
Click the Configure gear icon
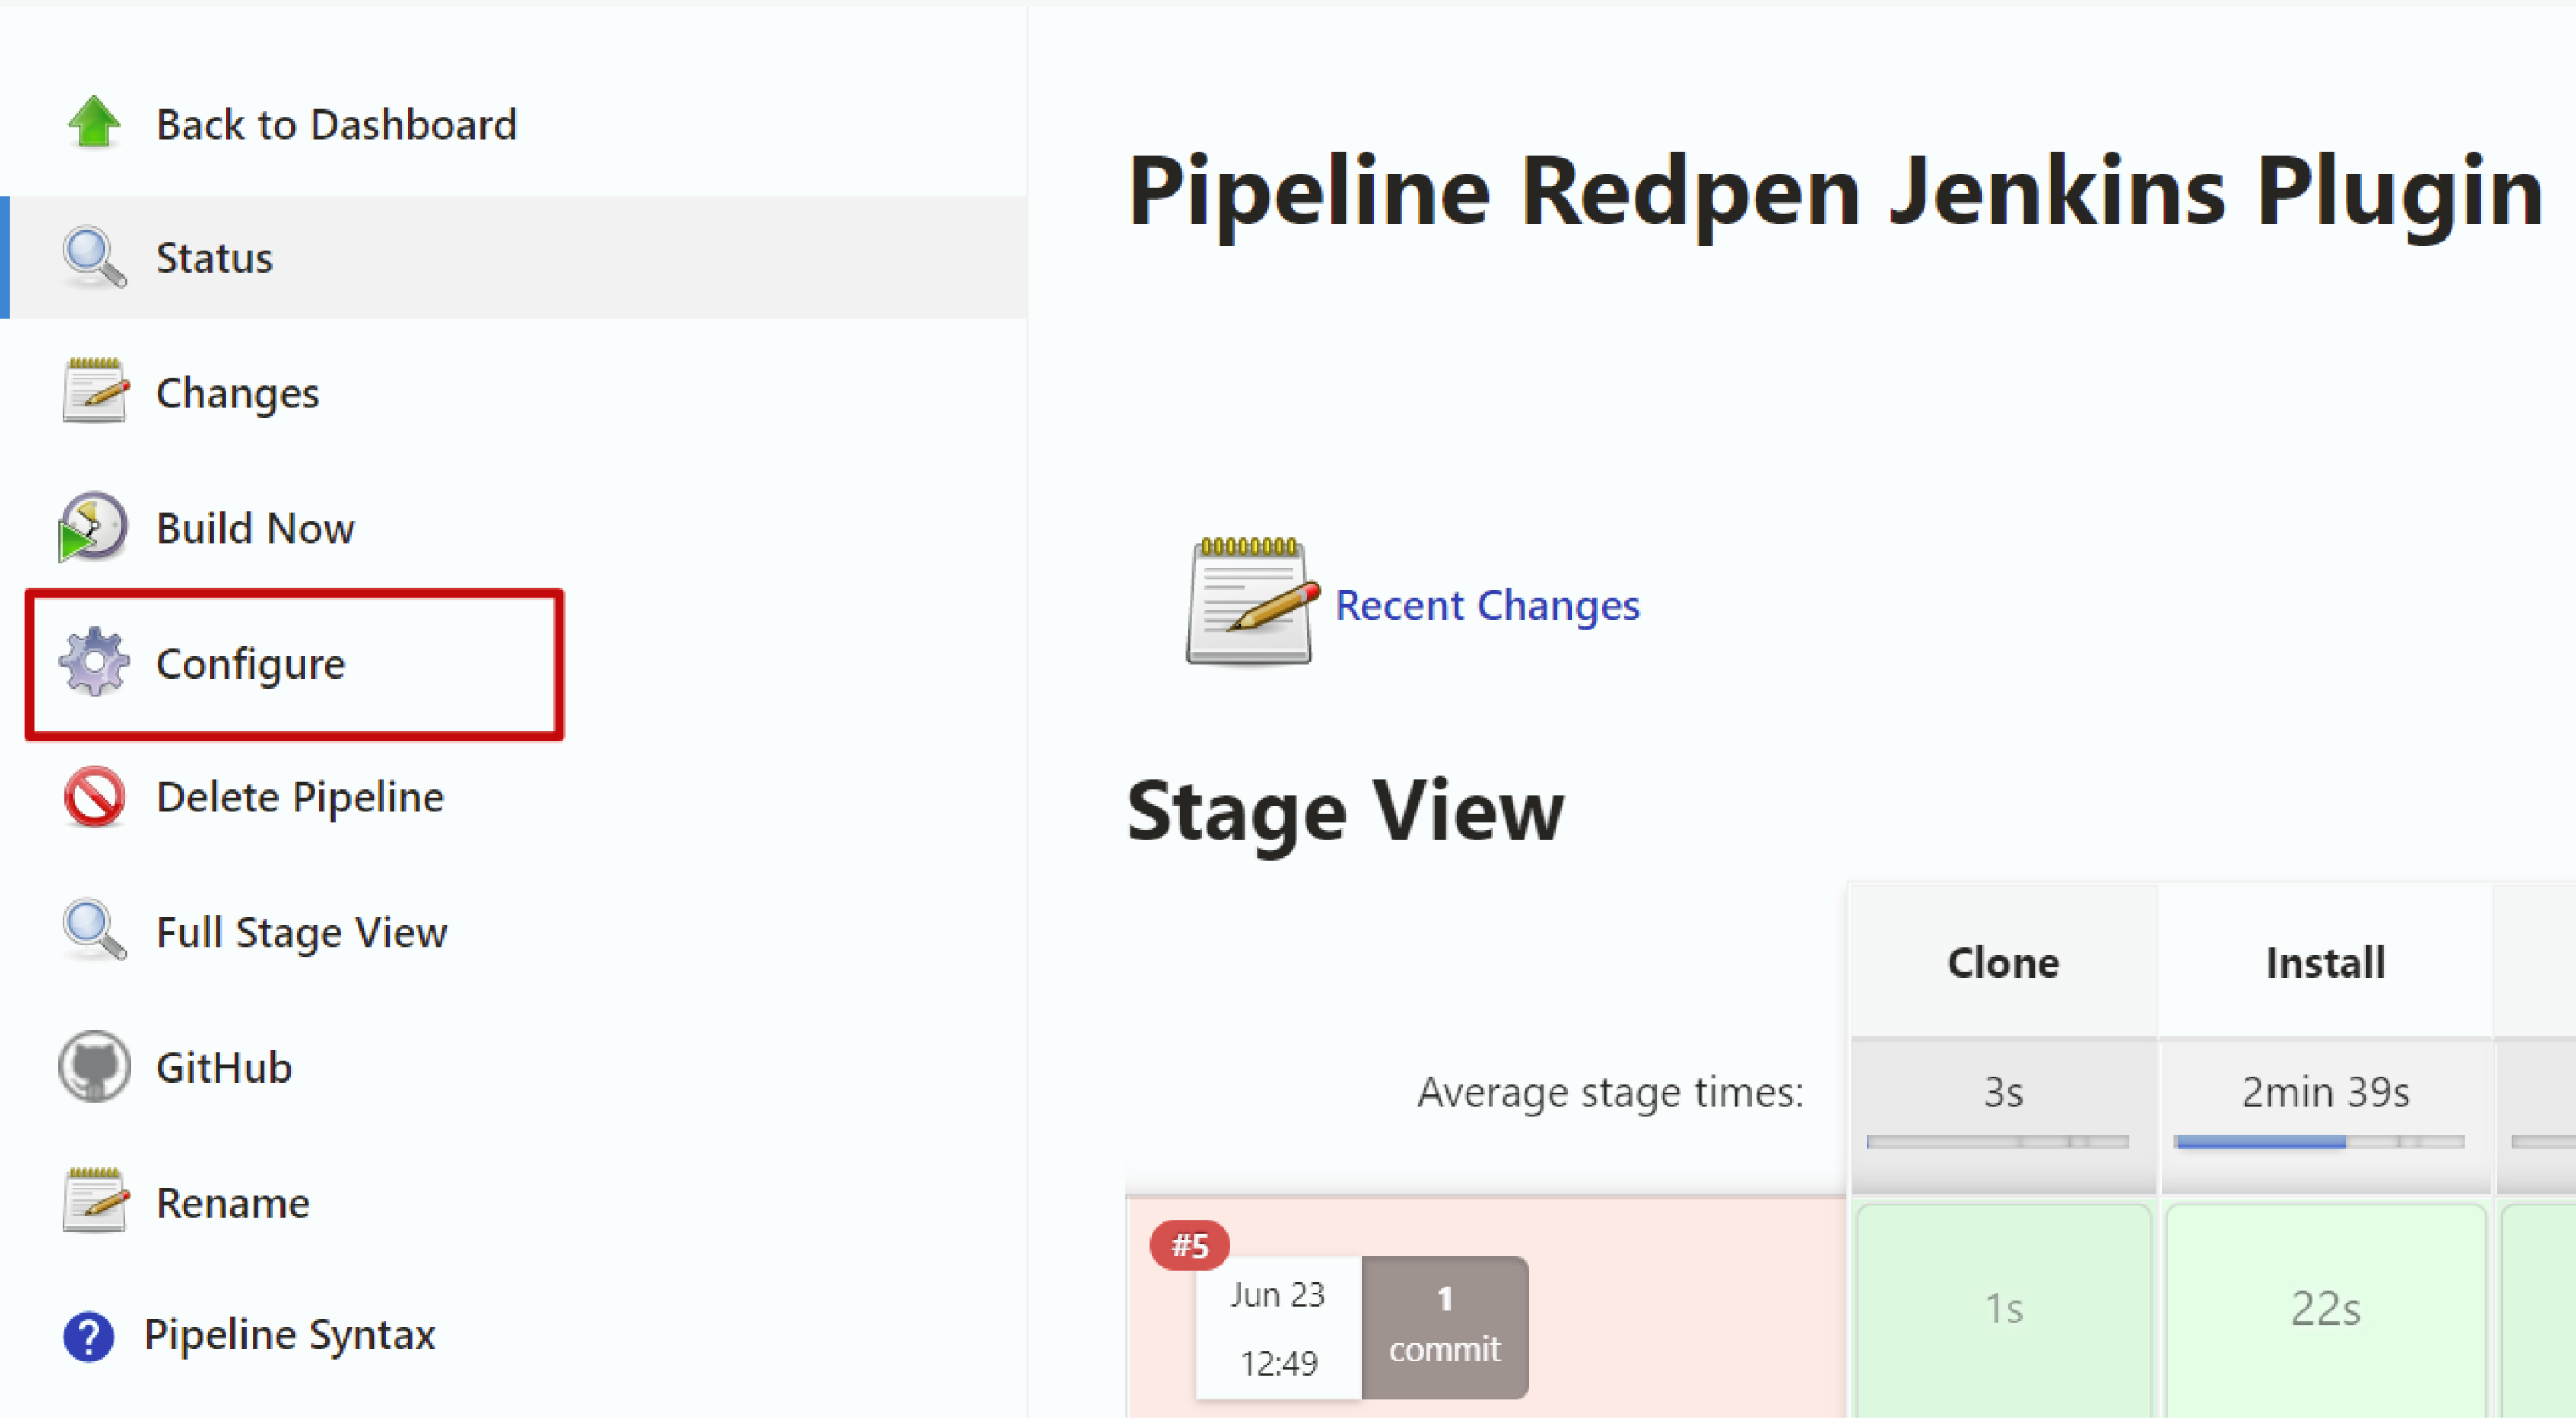click(94, 662)
